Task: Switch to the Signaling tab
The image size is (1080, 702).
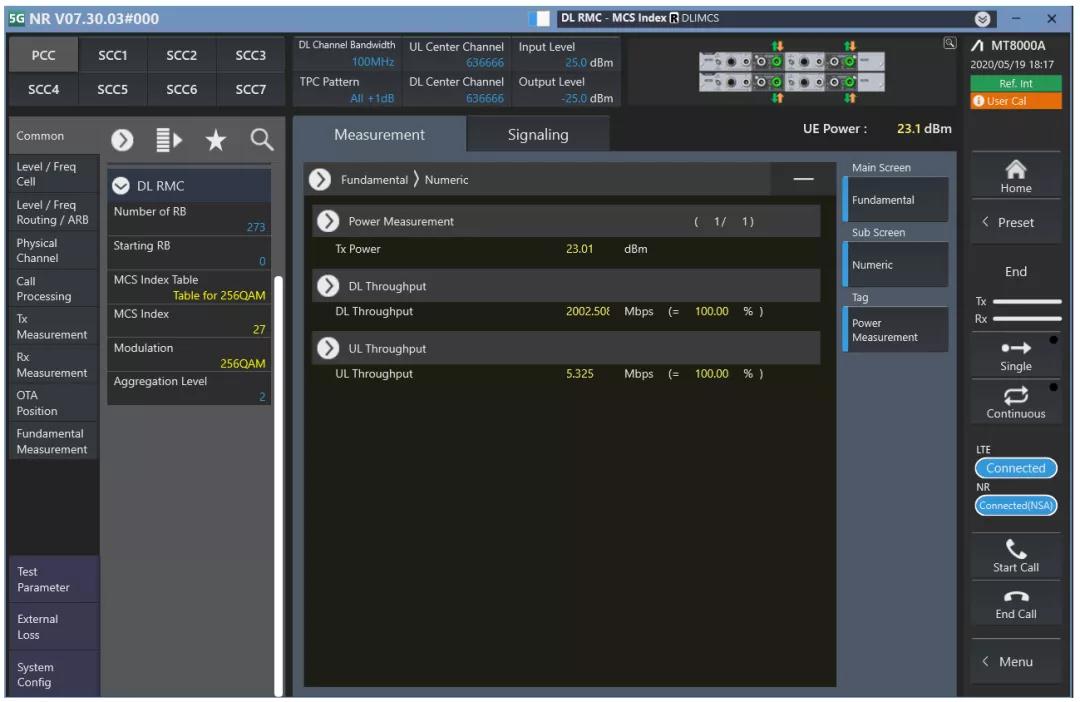Action: (x=537, y=135)
